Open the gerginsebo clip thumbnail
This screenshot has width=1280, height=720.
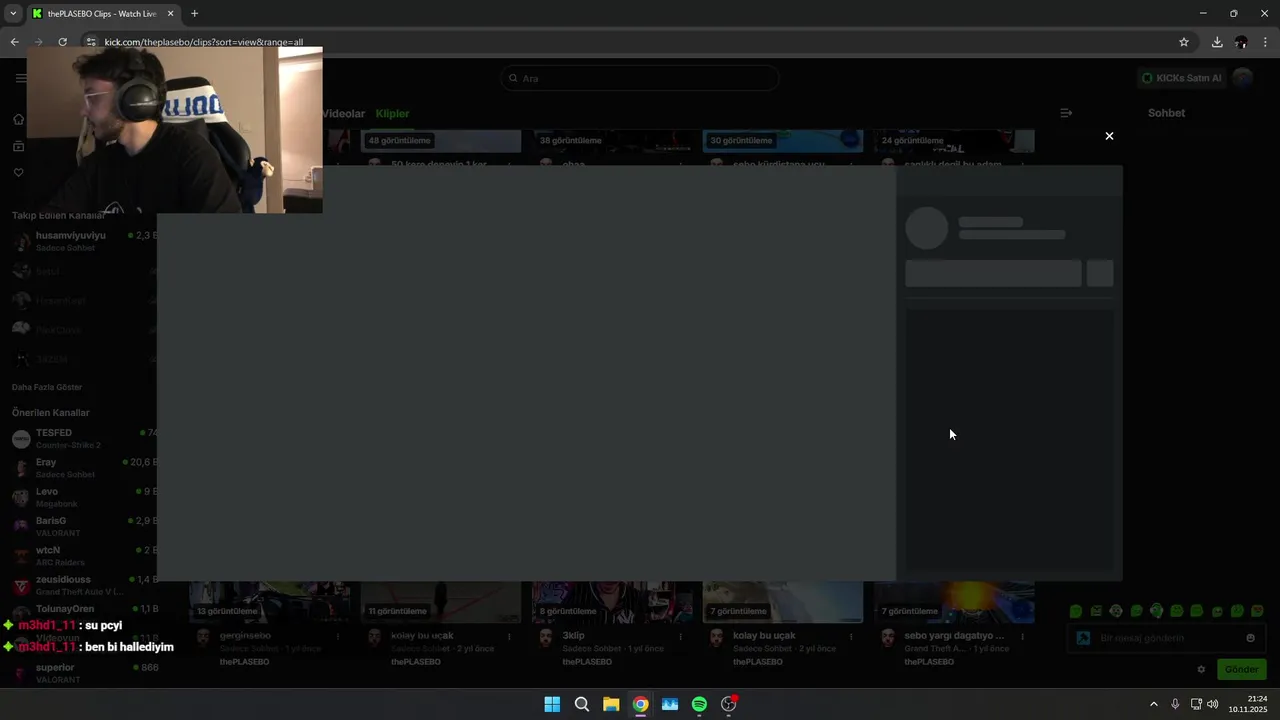(270, 601)
